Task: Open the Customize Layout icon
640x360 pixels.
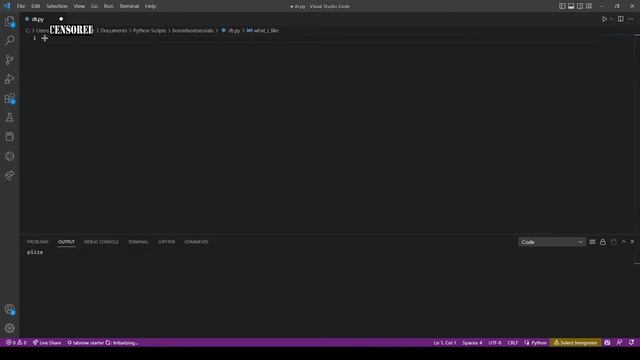Action: [x=589, y=6]
